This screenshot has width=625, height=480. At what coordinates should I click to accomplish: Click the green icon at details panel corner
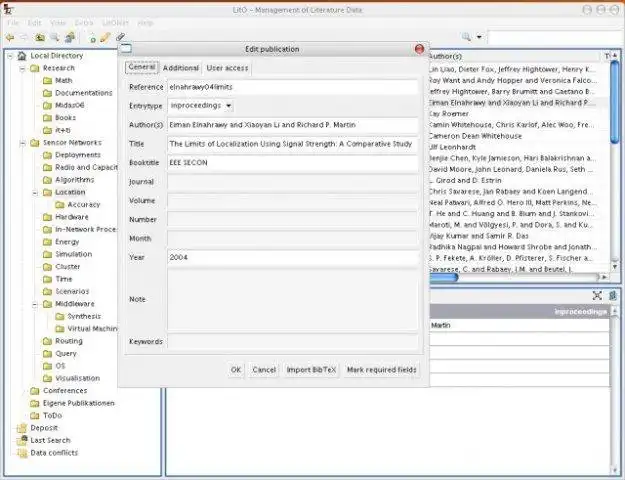click(613, 295)
